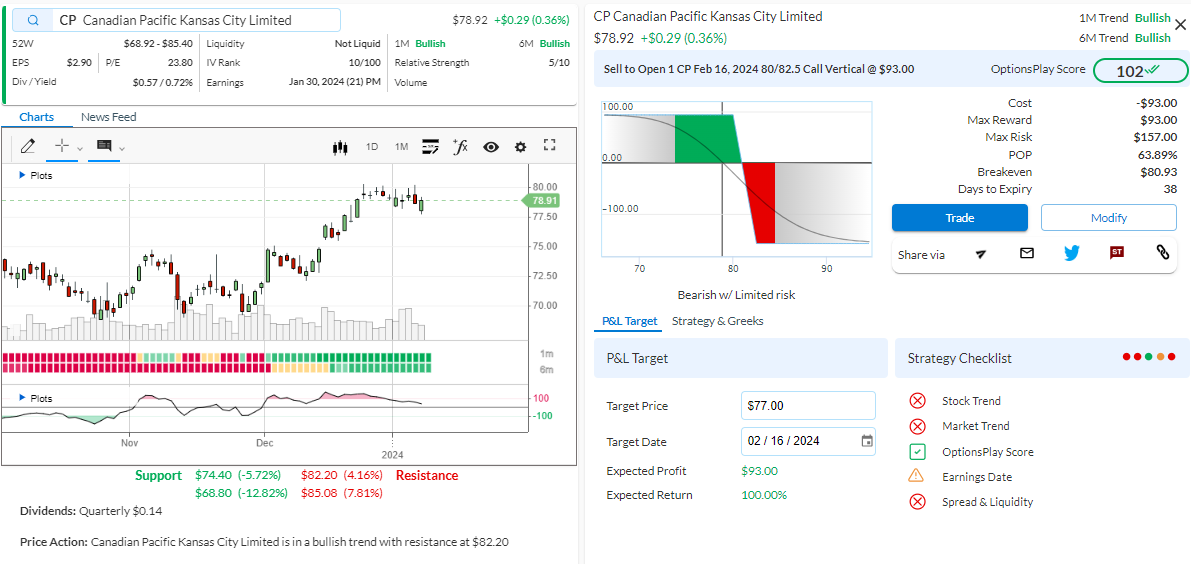Click the Dividends Quarterly $0.14 text
Image resolution: width=1191 pixels, height=564 pixels.
point(91,512)
